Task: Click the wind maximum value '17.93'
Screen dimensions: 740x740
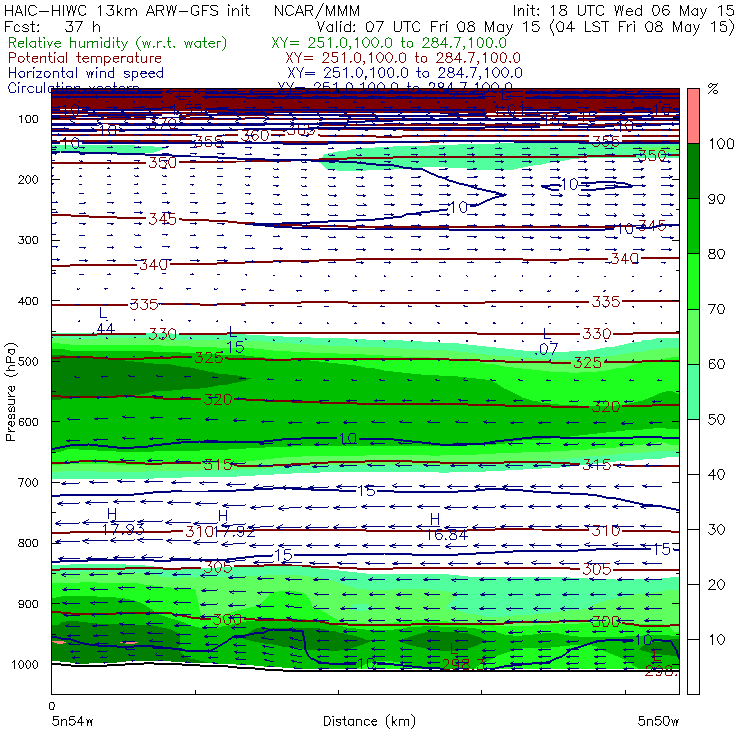Action: [123, 529]
